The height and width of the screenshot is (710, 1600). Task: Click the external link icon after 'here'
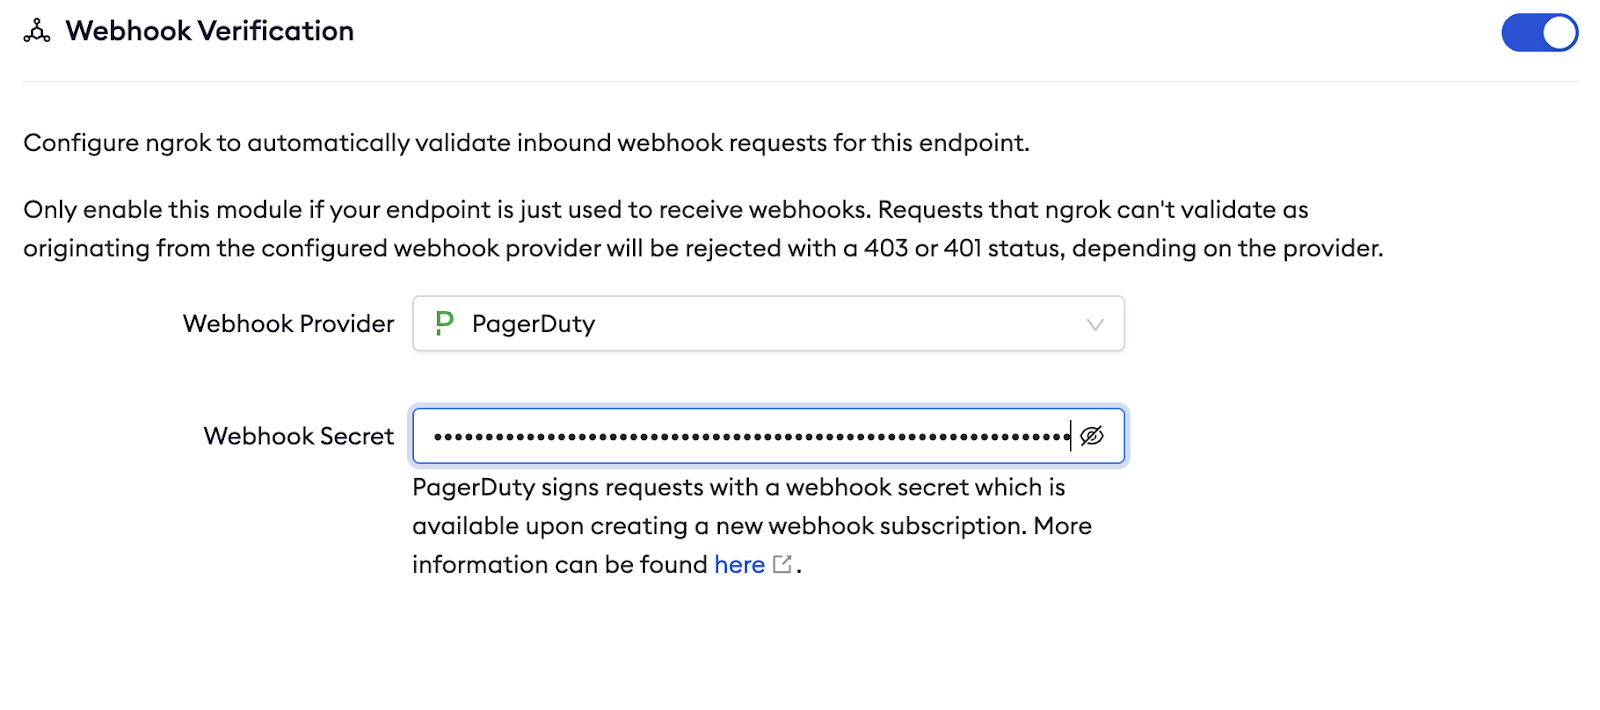tap(783, 565)
